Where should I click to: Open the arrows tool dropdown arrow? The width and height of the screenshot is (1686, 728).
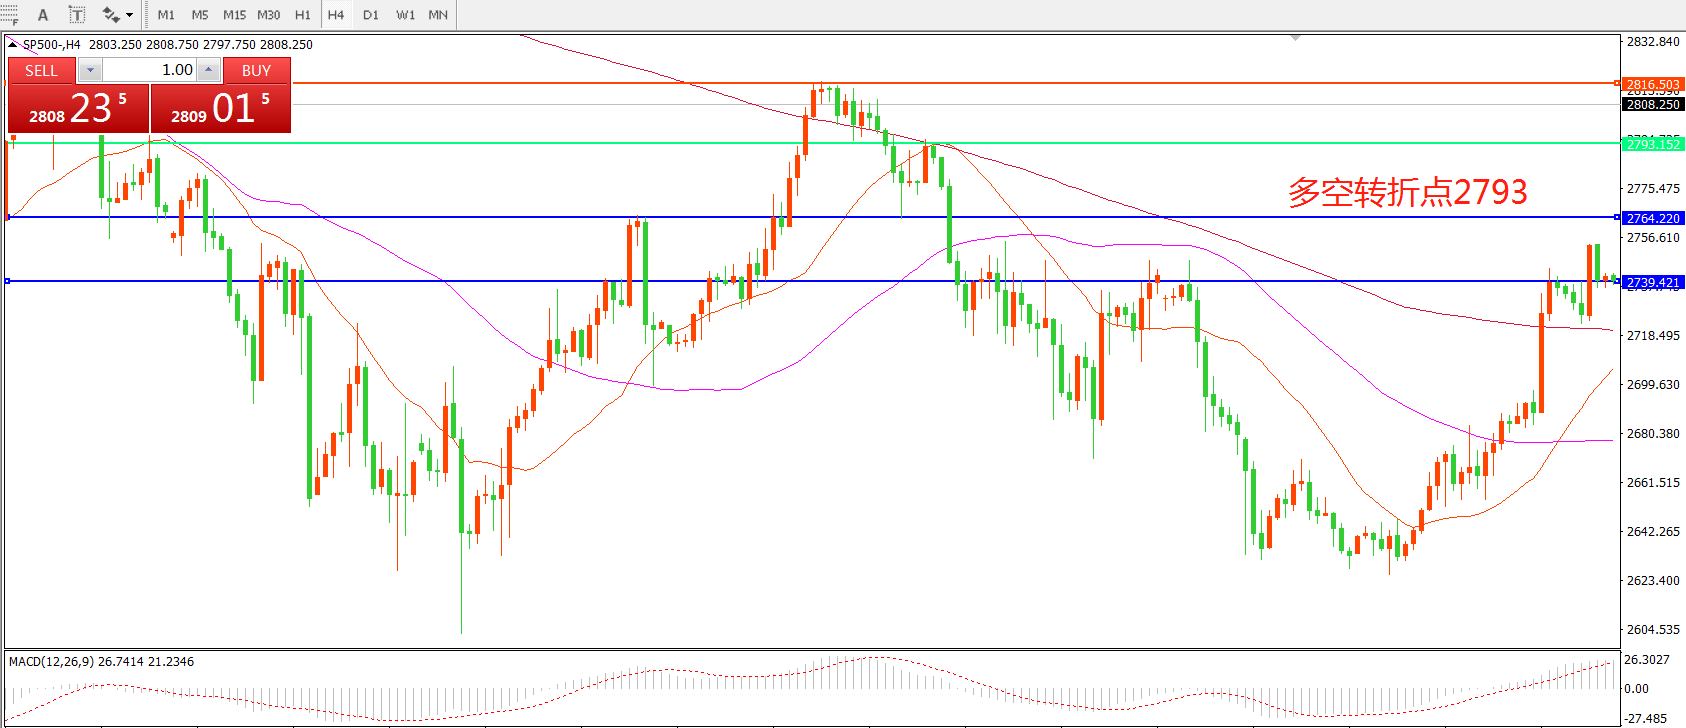pyautogui.click(x=130, y=15)
